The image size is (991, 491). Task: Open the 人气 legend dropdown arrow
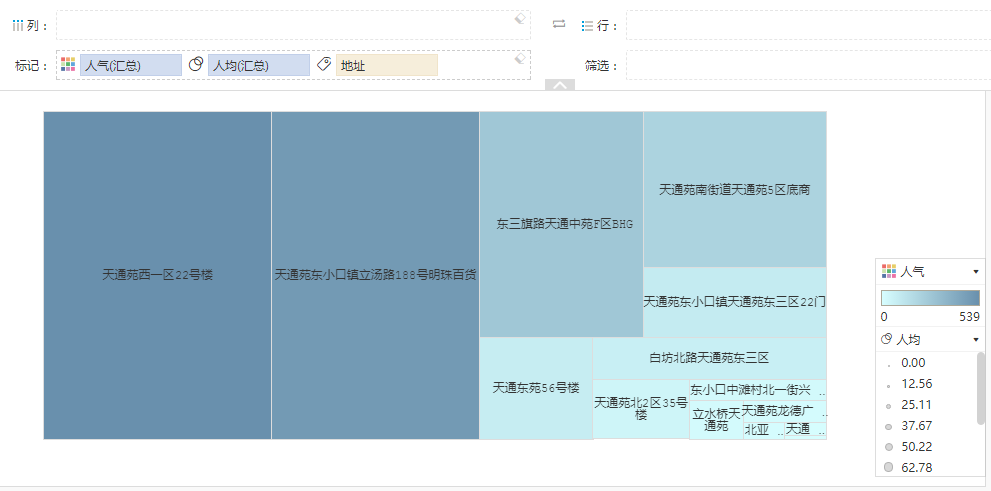coord(976,272)
